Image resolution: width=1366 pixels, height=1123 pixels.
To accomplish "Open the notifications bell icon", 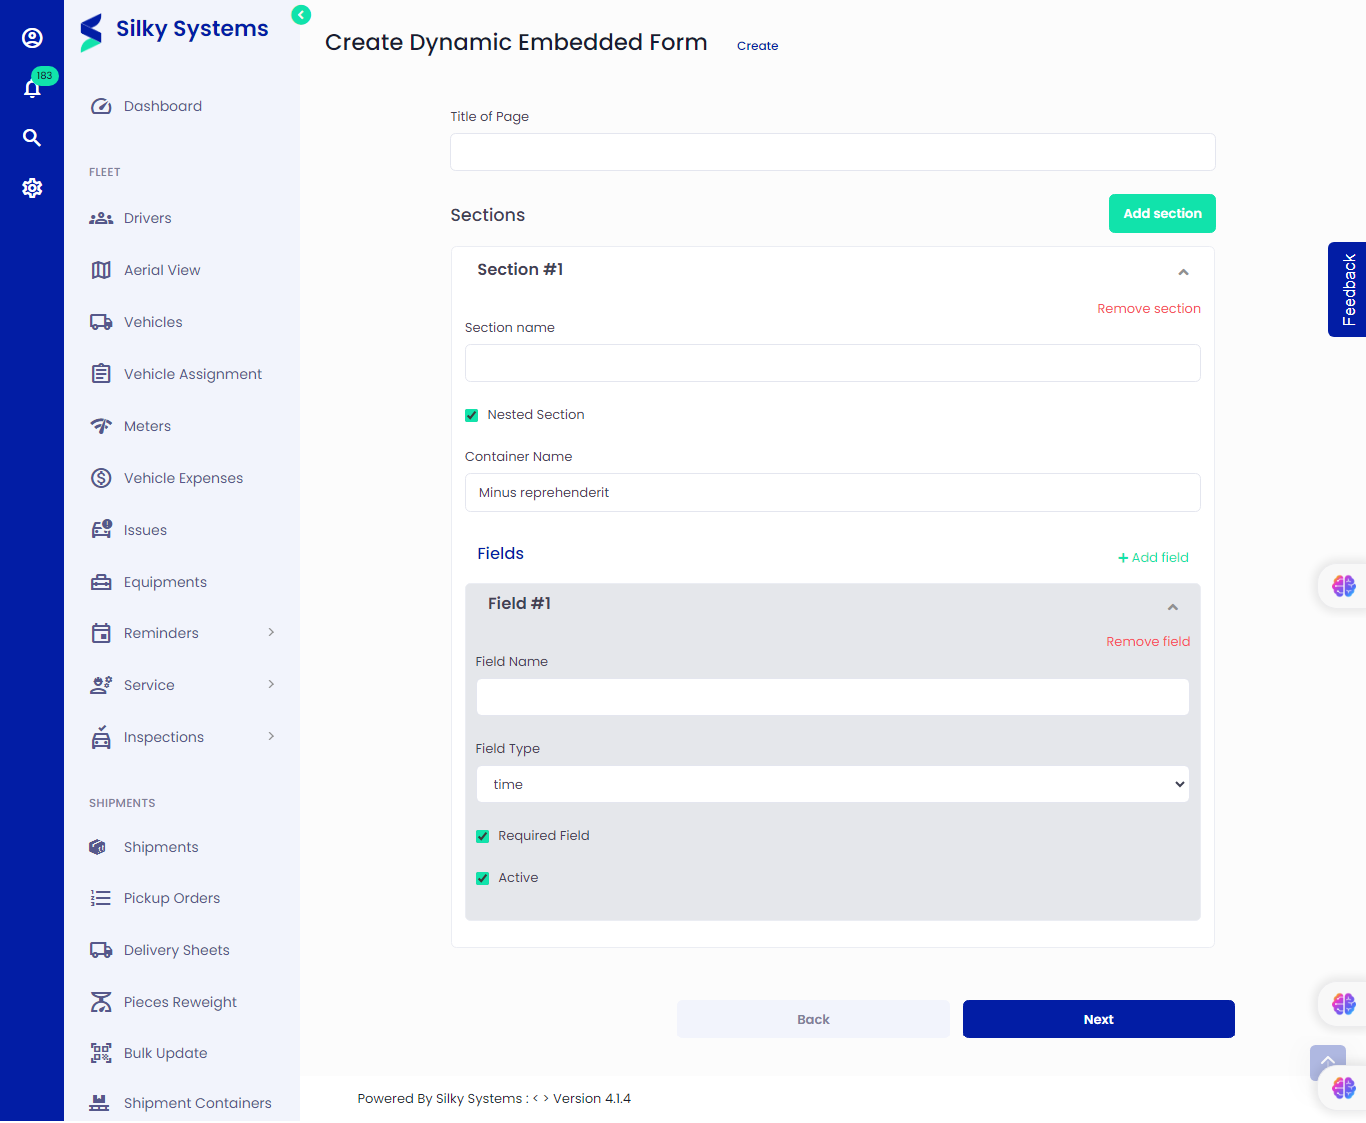I will coord(32,89).
